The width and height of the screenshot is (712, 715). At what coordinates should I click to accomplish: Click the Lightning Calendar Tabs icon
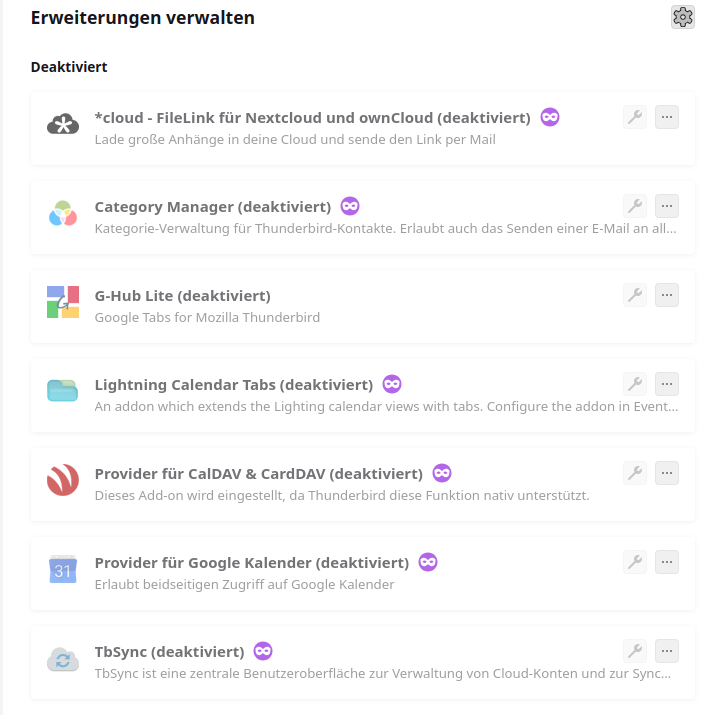point(63,392)
